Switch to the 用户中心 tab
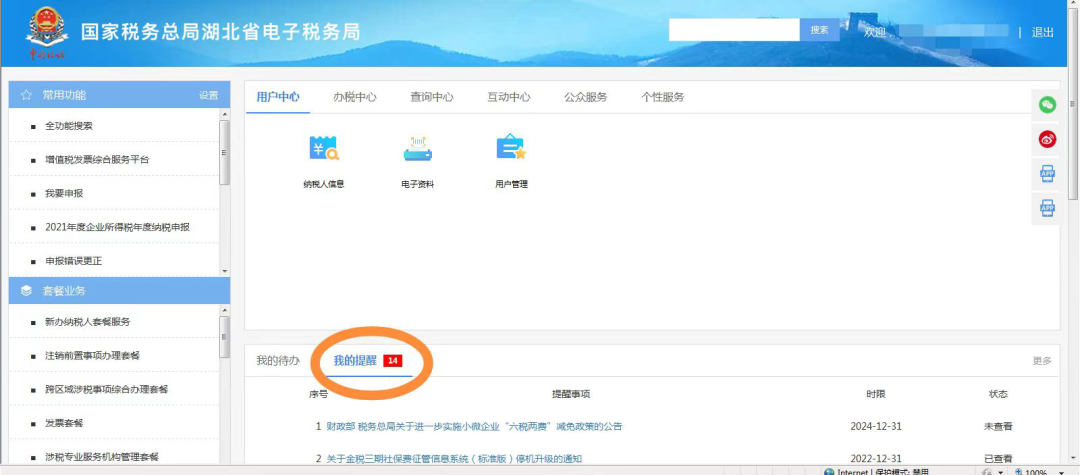The image size is (1080, 475). click(278, 97)
